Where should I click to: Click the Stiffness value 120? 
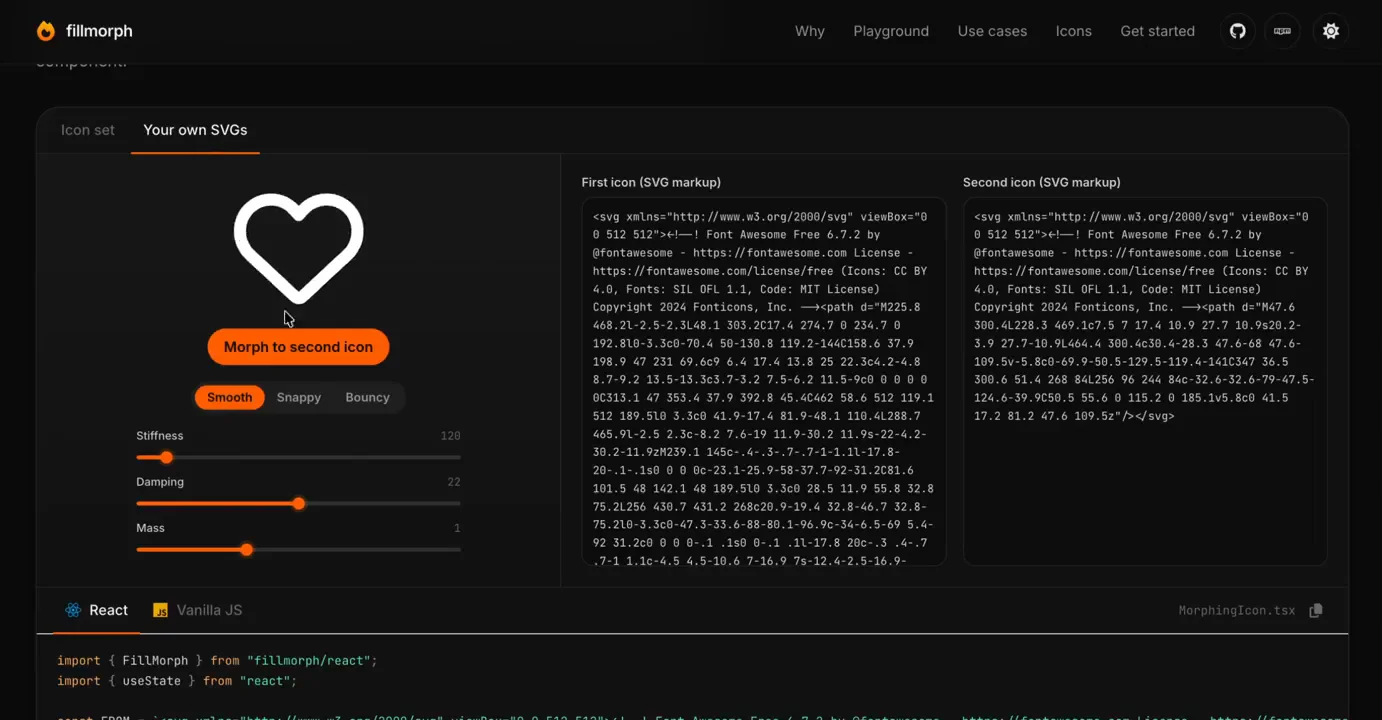coord(450,436)
